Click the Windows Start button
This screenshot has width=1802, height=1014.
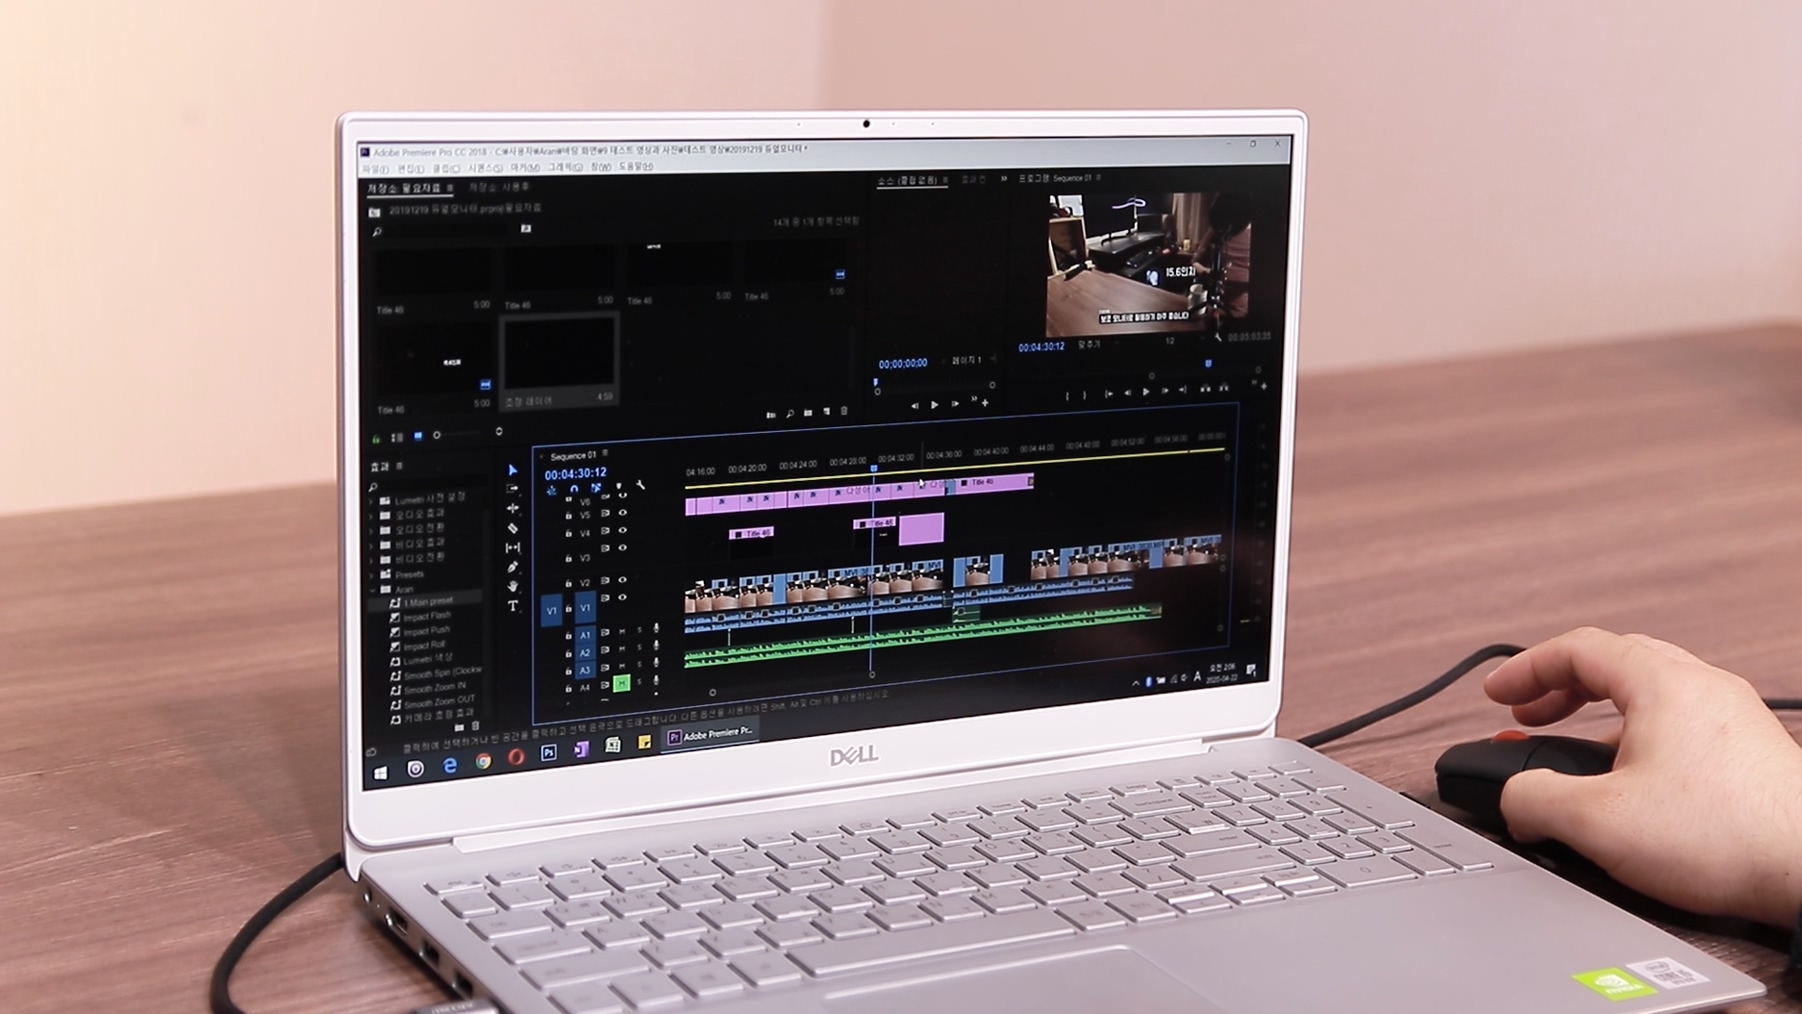pos(381,773)
